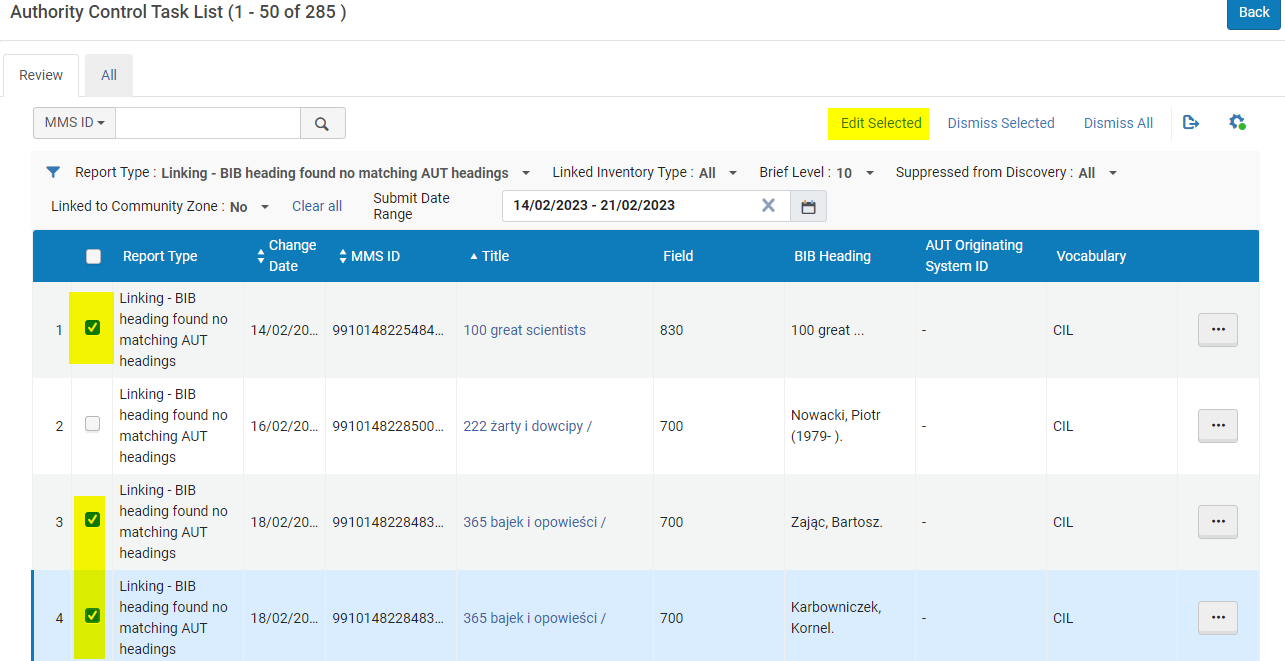
Task: Open 365 bajek title in Karbowniczek row
Action: pyautogui.click(x=535, y=618)
